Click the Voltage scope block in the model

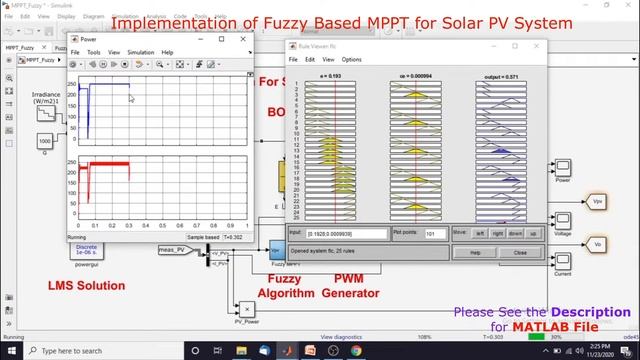tap(563, 221)
